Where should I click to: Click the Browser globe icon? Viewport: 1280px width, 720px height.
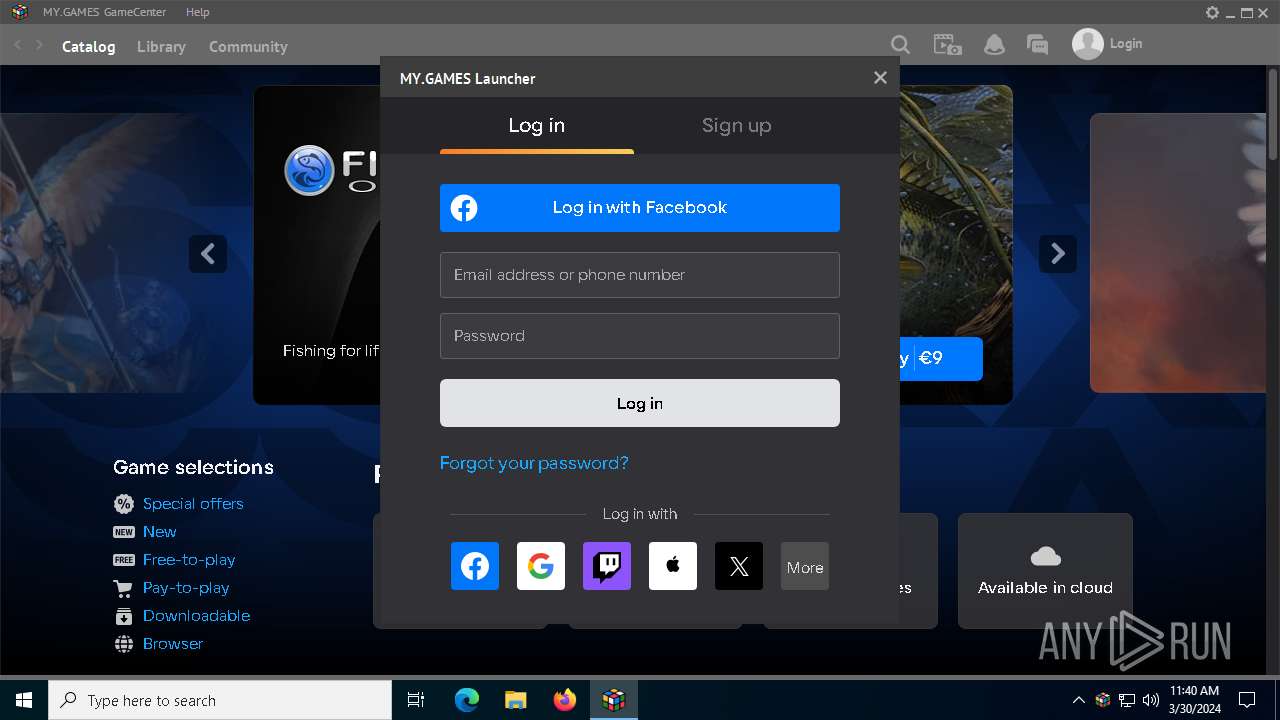tap(124, 644)
